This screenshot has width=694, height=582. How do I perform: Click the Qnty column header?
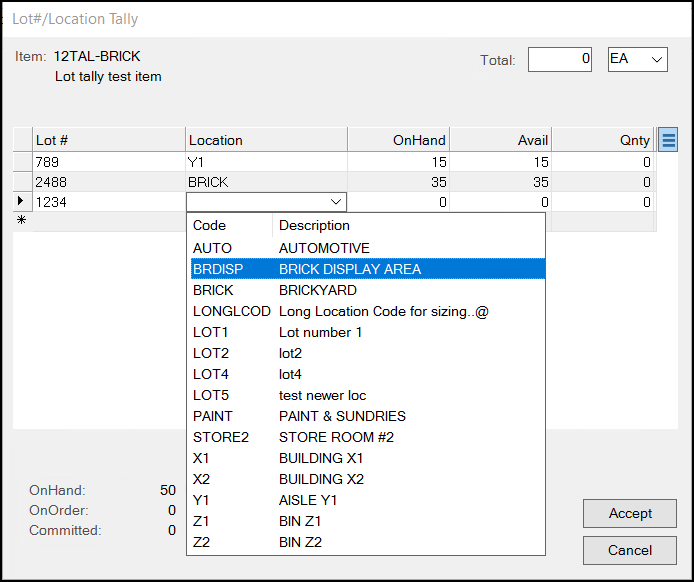pyautogui.click(x=602, y=140)
